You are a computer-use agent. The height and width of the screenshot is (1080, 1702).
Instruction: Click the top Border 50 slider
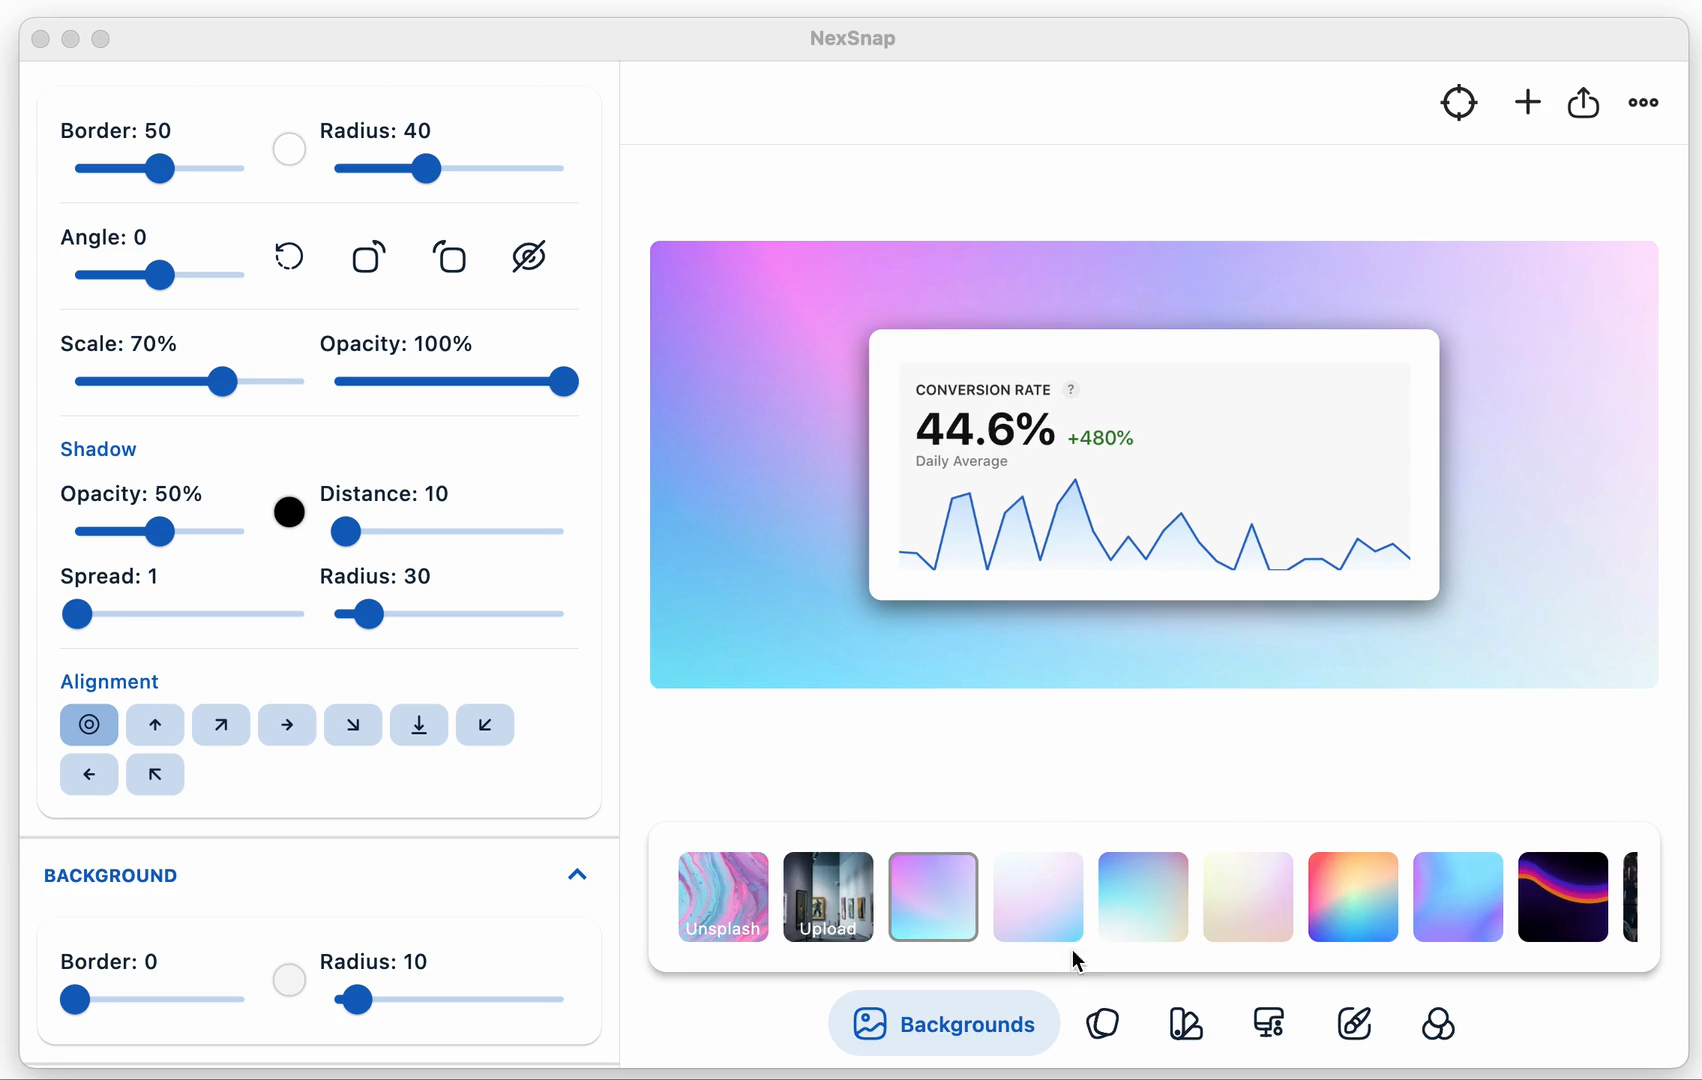point(159,169)
